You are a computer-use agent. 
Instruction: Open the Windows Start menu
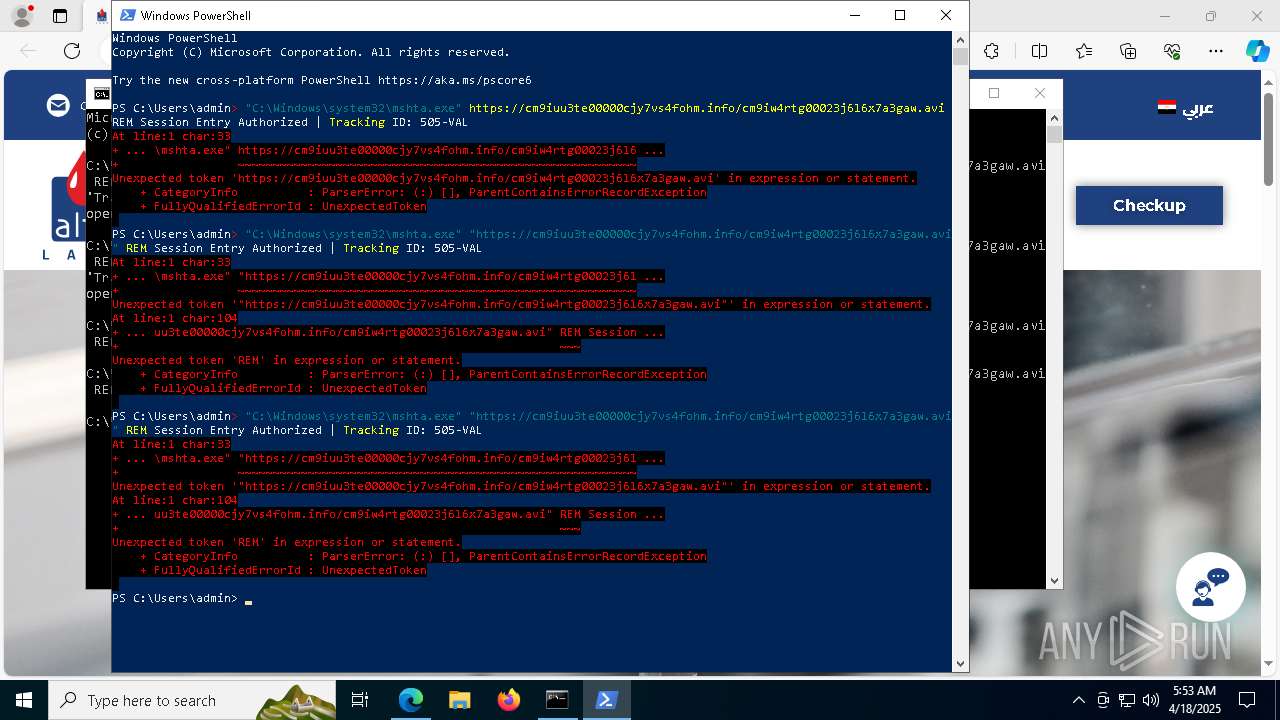coord(23,700)
